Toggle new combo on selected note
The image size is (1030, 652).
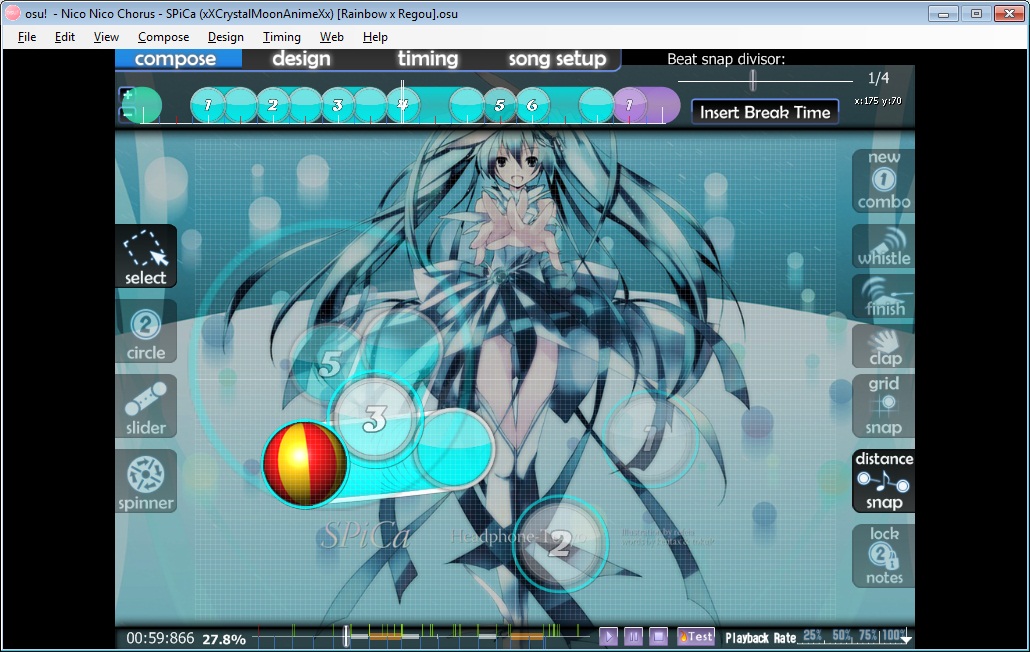[x=884, y=181]
